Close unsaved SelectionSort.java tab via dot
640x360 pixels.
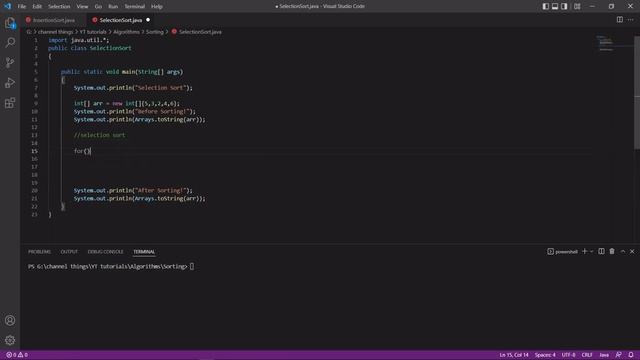(148, 20)
